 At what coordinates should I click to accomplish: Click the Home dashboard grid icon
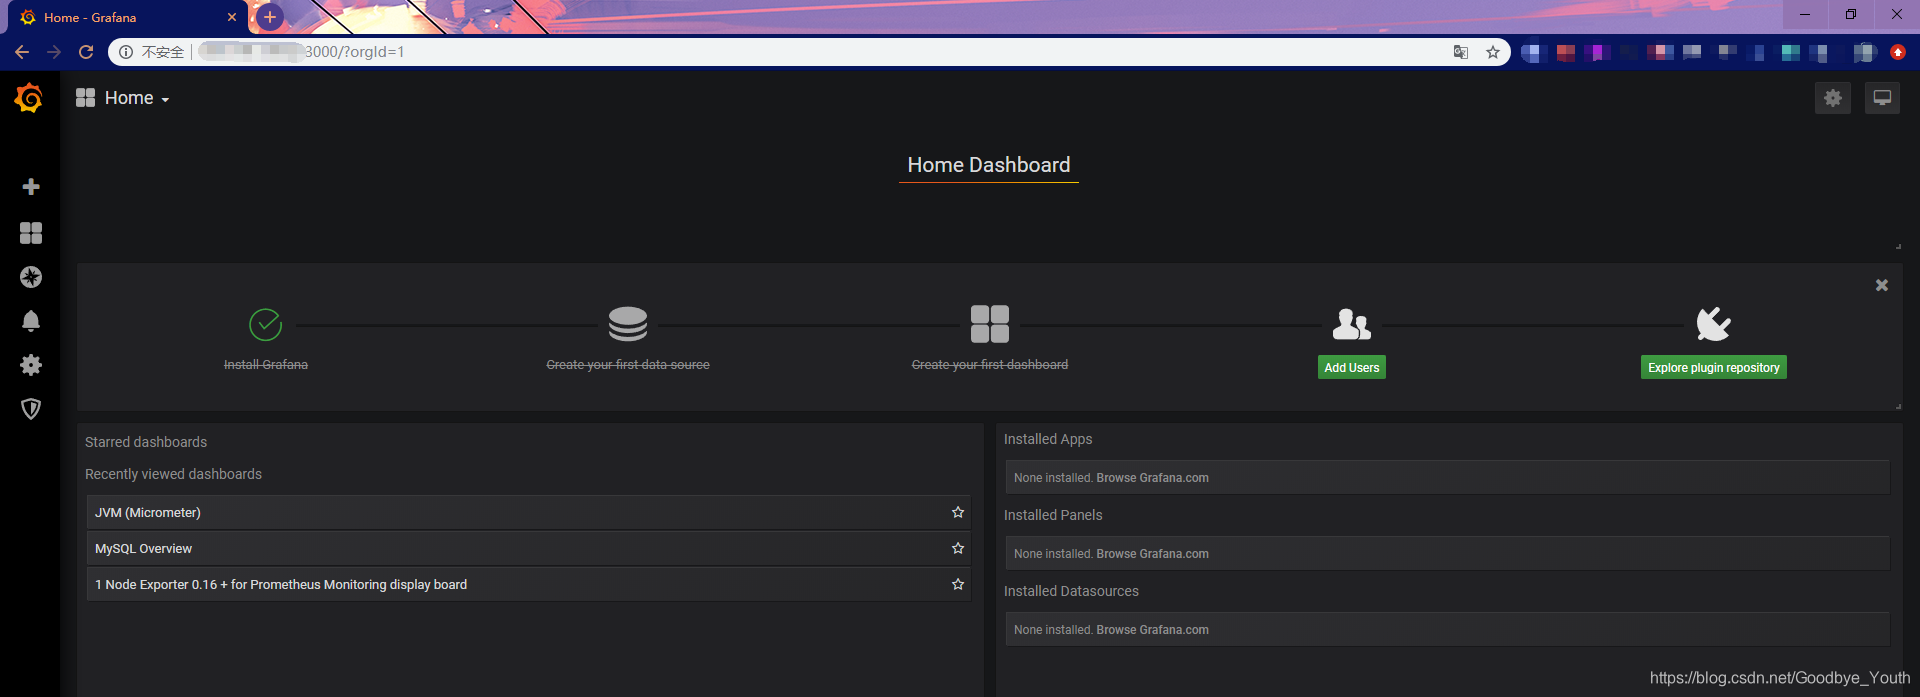click(86, 98)
